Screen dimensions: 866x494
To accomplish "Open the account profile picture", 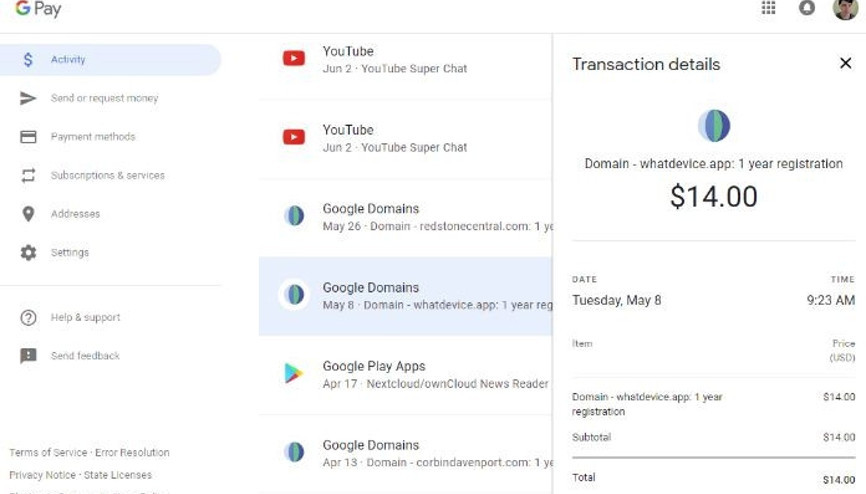I will click(x=845, y=9).
